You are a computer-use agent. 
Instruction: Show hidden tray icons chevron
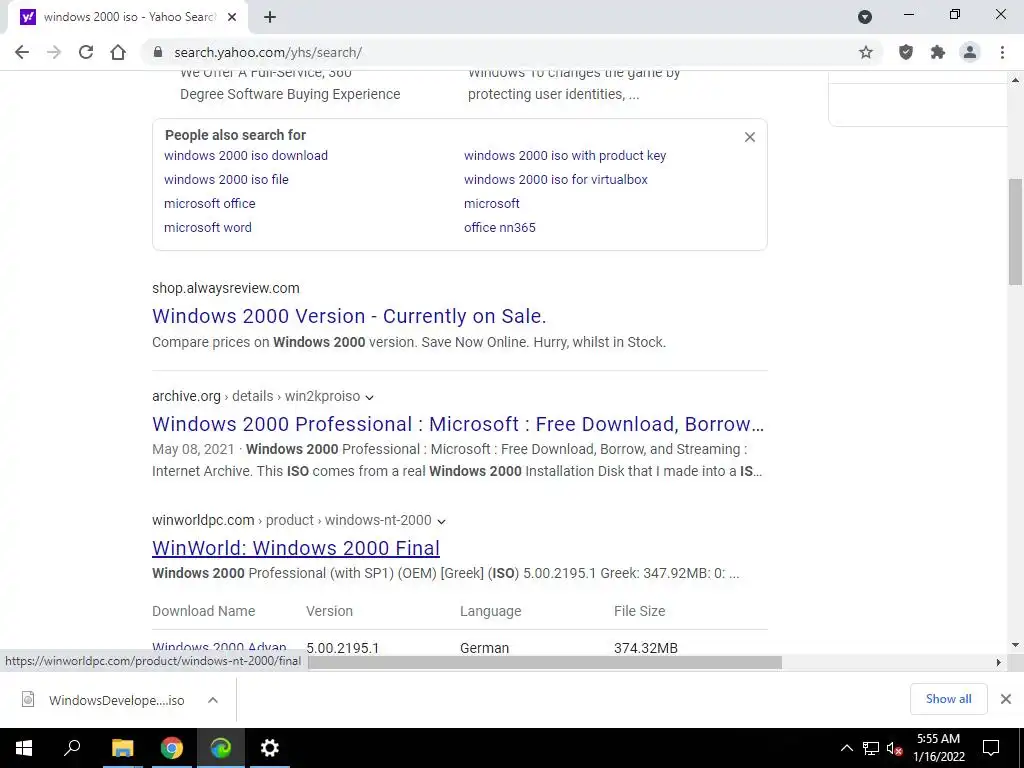(x=846, y=748)
